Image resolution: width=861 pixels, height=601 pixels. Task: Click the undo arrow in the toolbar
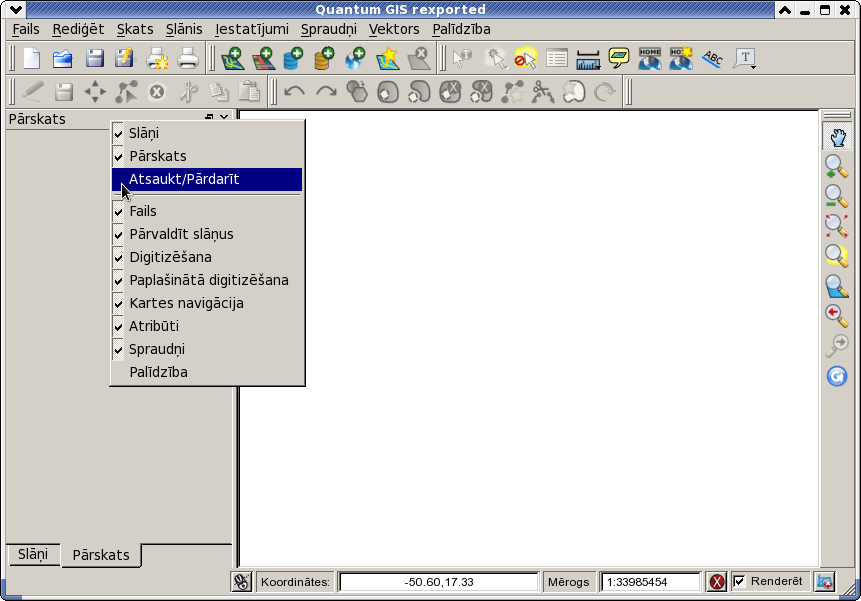[295, 92]
